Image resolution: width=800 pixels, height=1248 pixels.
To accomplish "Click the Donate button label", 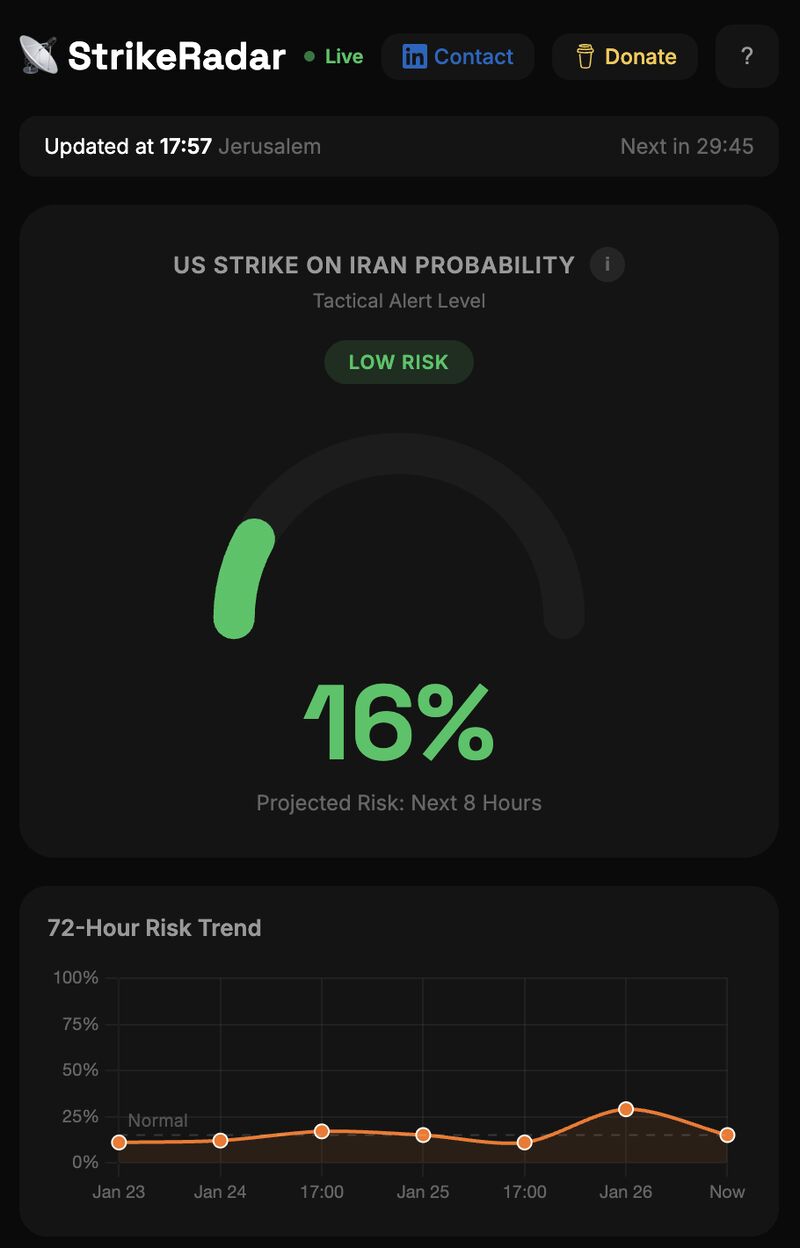I will [x=640, y=57].
